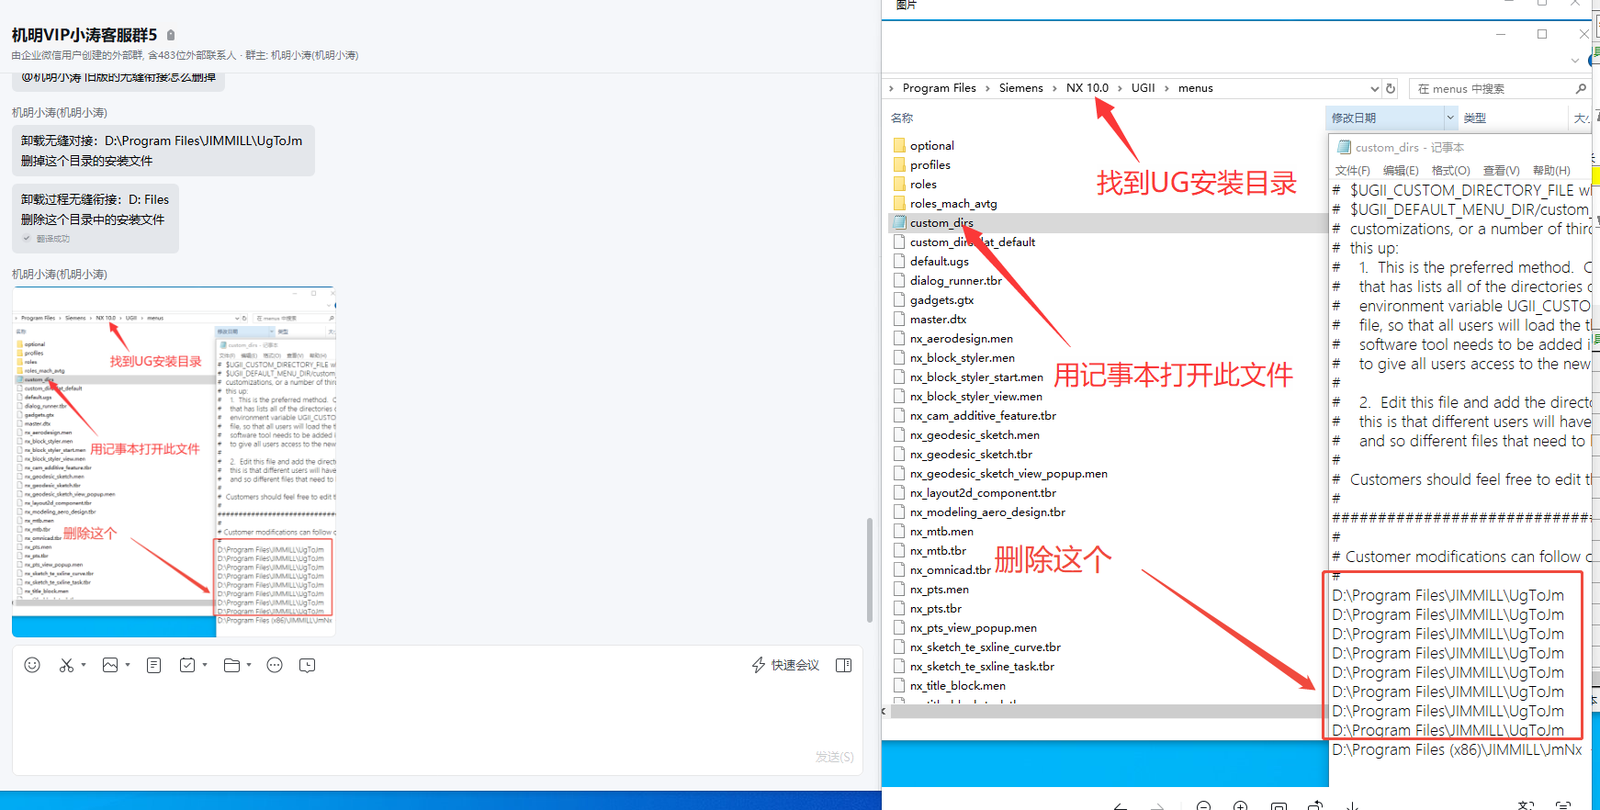Click the document note icon in chat toolbar
Viewport: 1600px width, 810px height.
(154, 665)
